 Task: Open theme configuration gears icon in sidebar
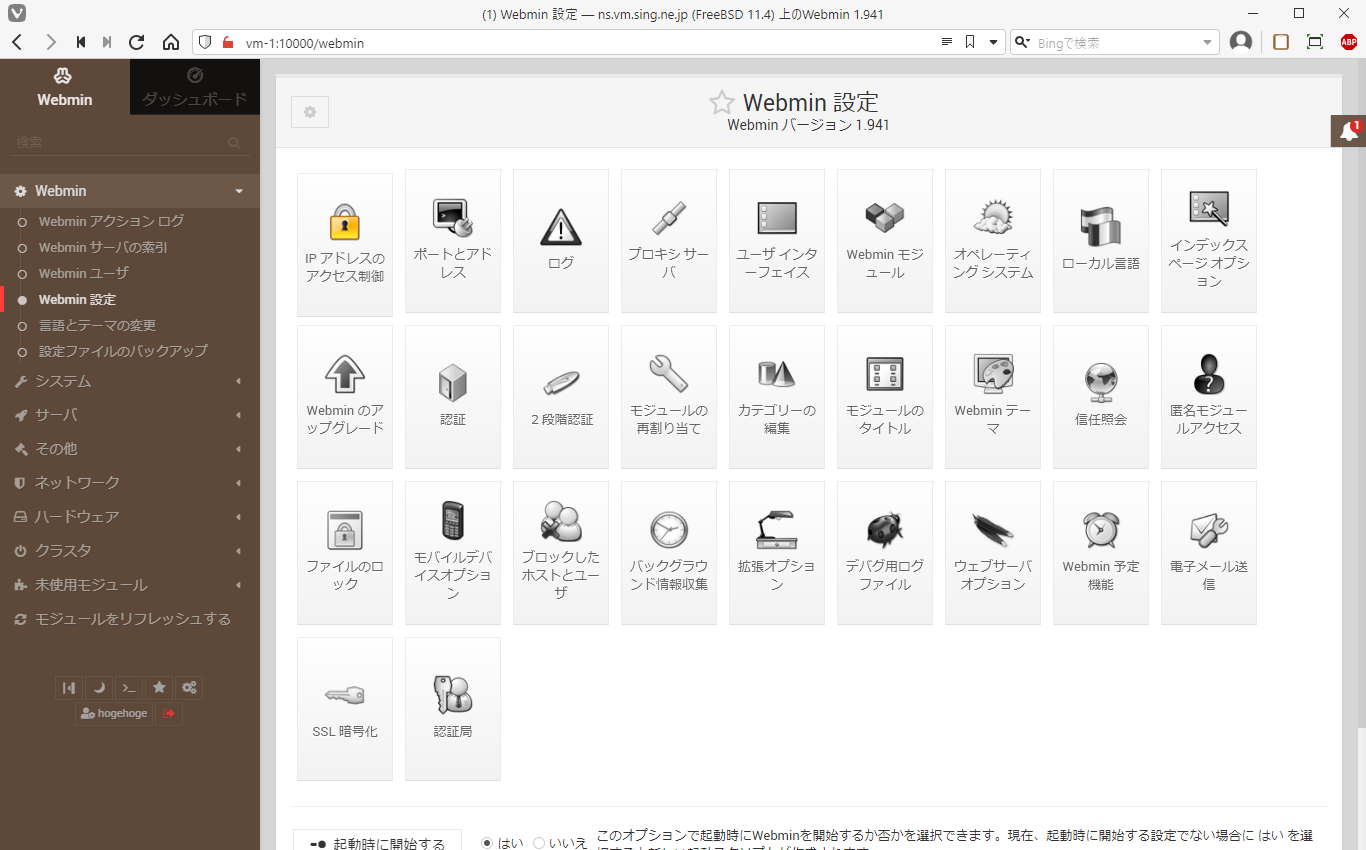(x=189, y=688)
